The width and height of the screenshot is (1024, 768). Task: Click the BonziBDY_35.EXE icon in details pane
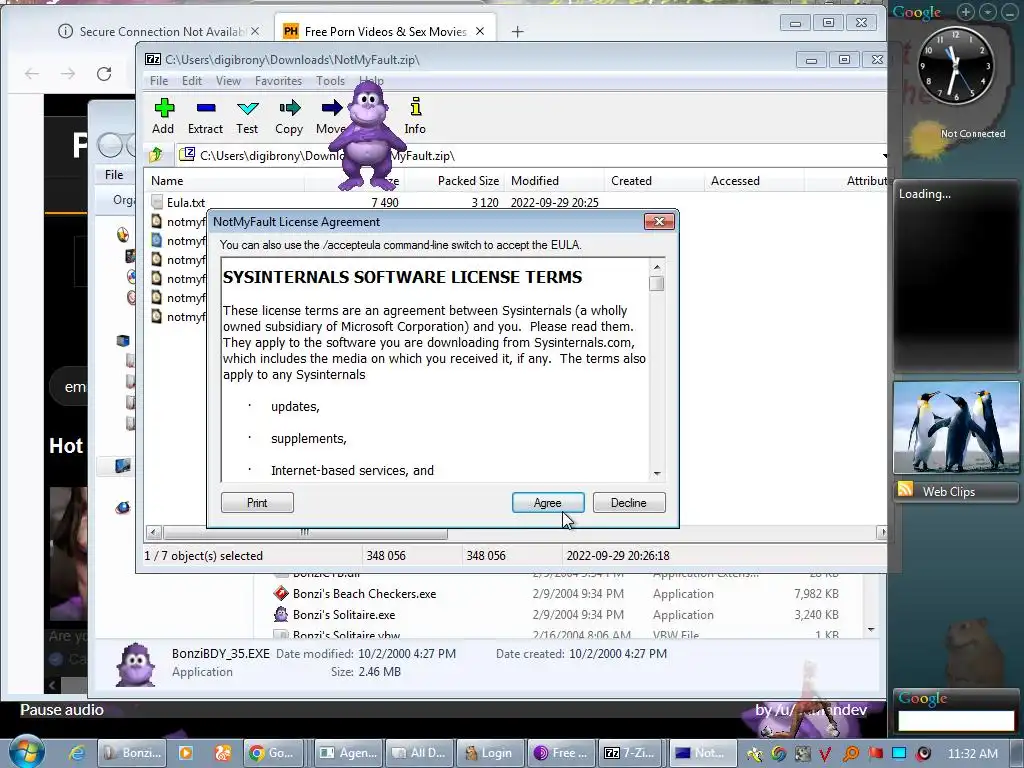coord(136,664)
